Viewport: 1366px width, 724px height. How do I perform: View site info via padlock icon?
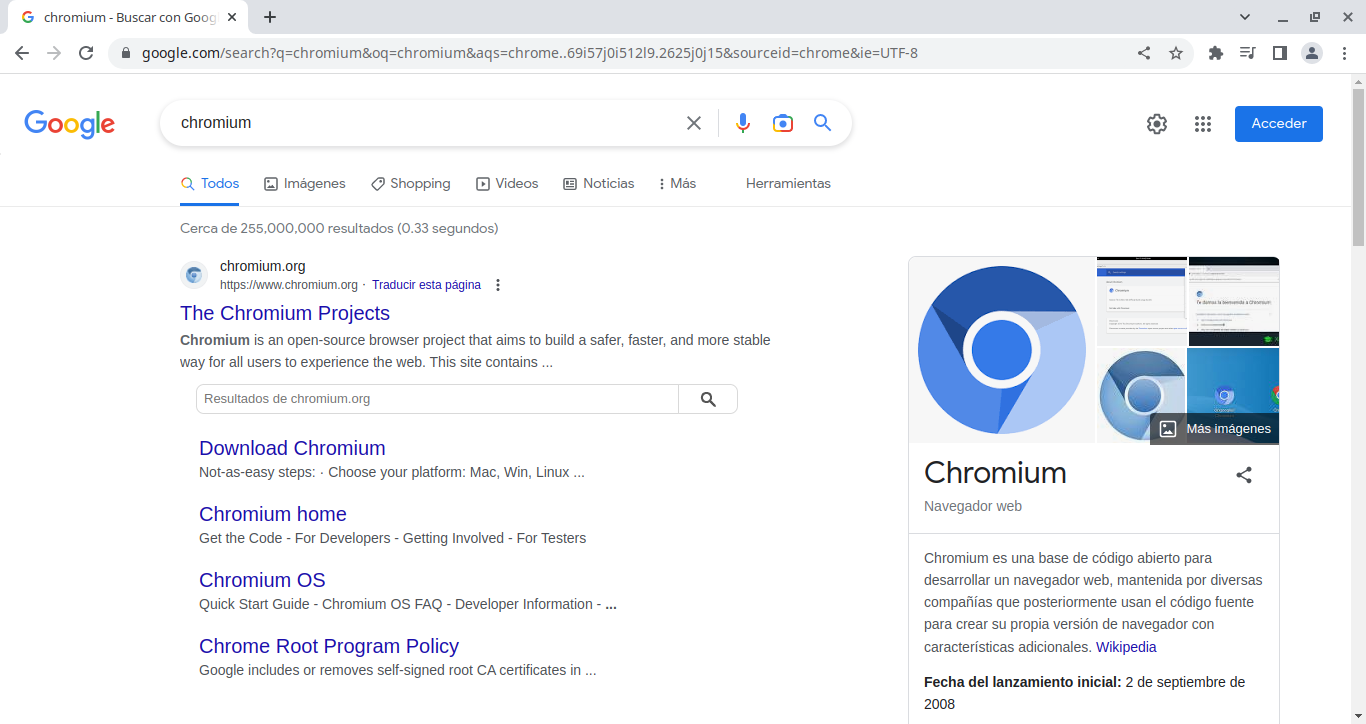coord(126,53)
